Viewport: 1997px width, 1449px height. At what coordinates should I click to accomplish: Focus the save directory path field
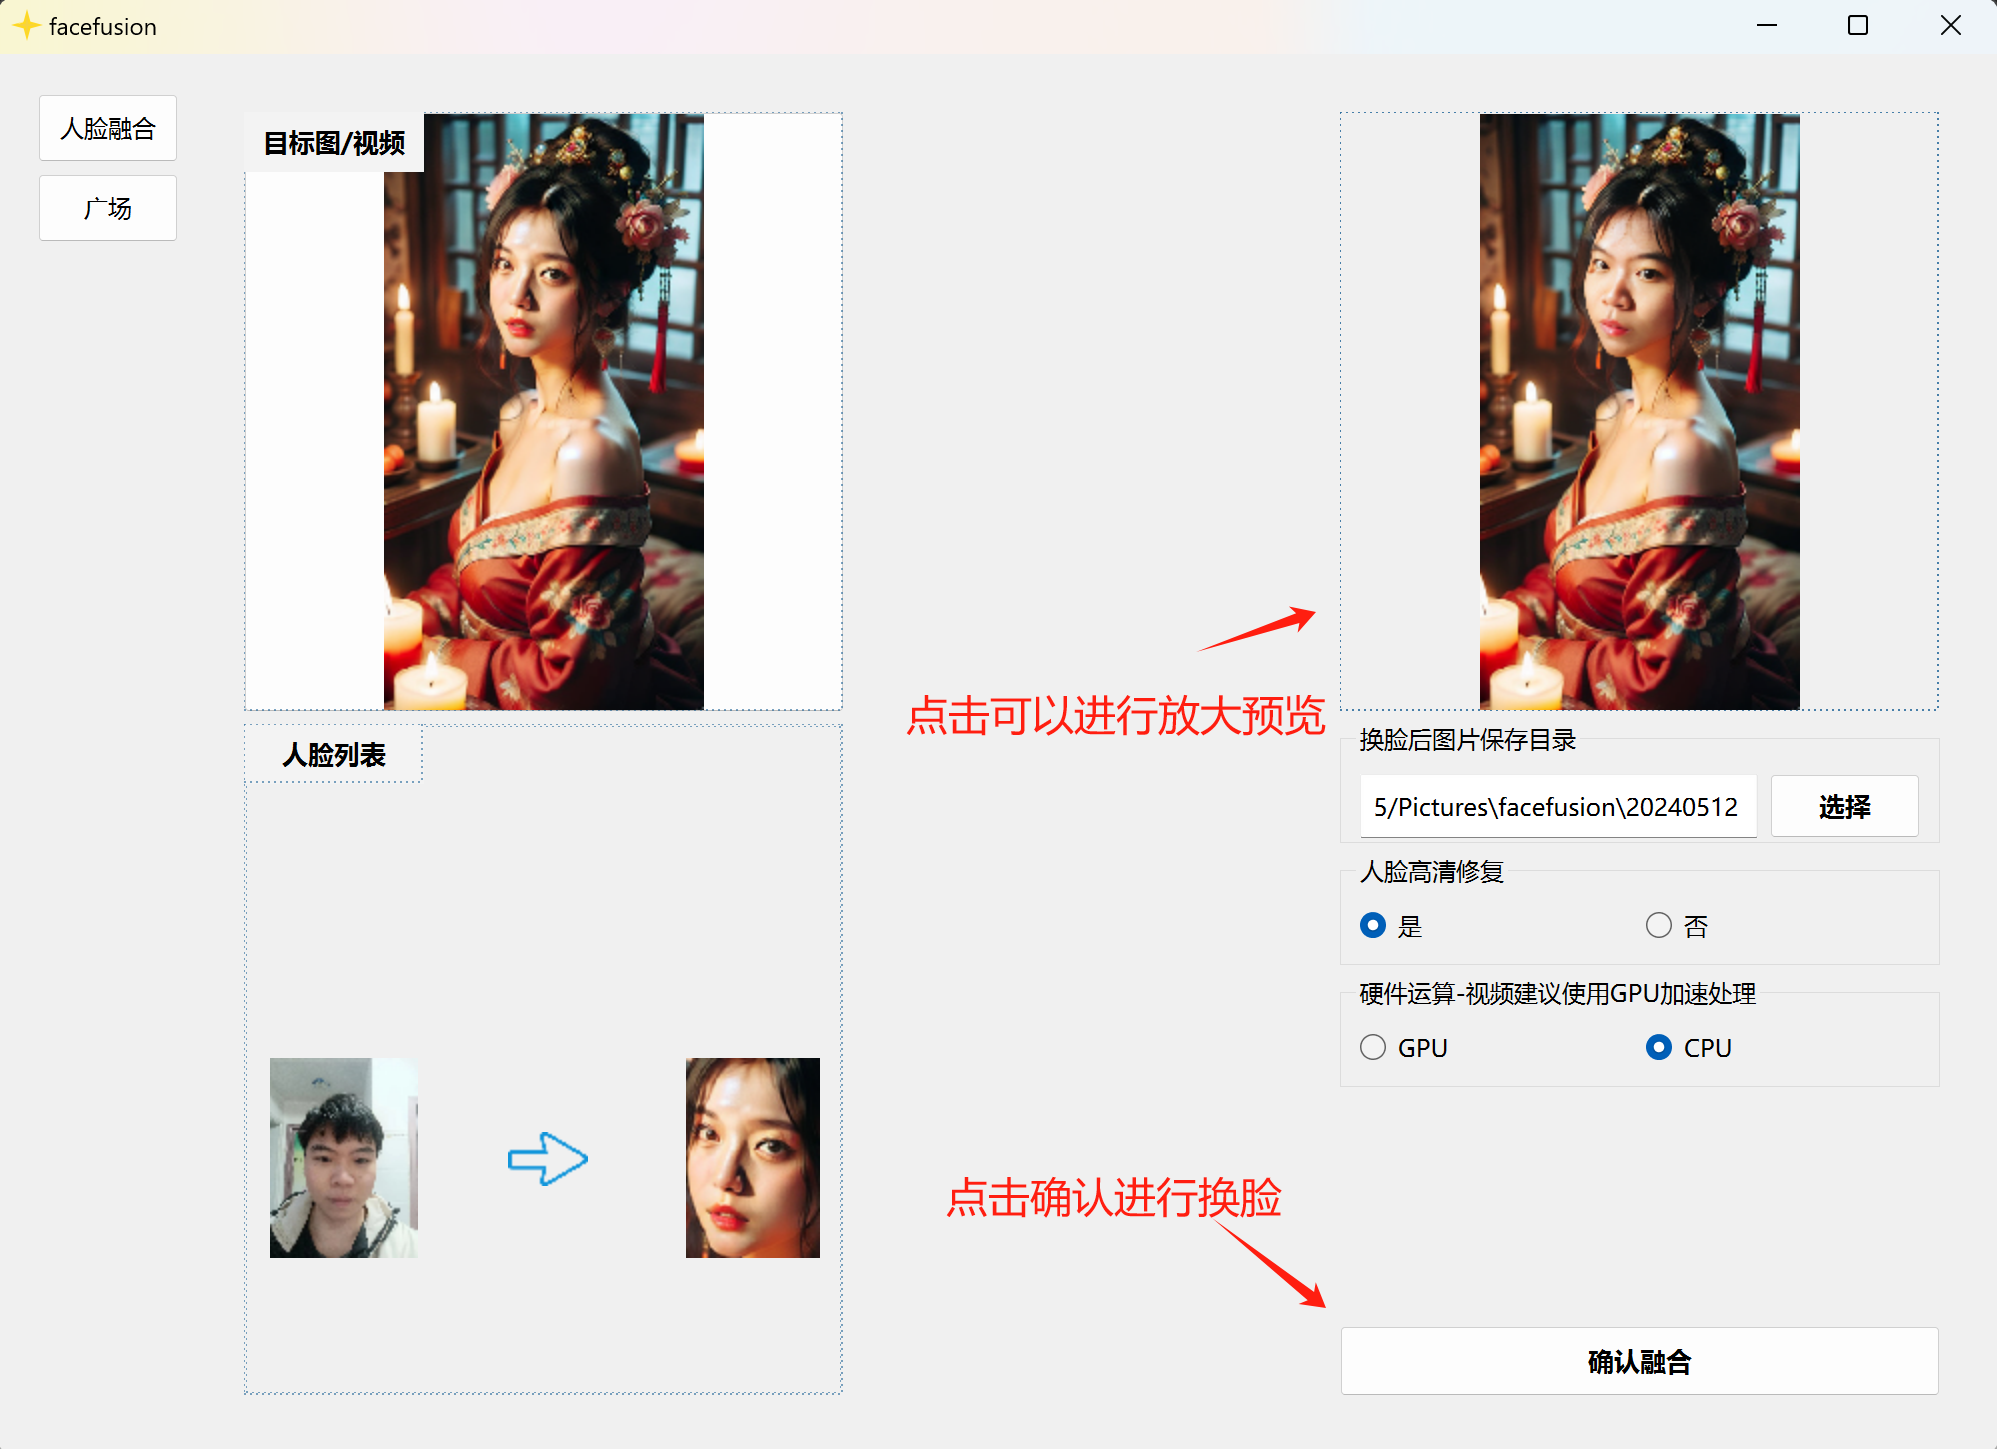click(1558, 807)
